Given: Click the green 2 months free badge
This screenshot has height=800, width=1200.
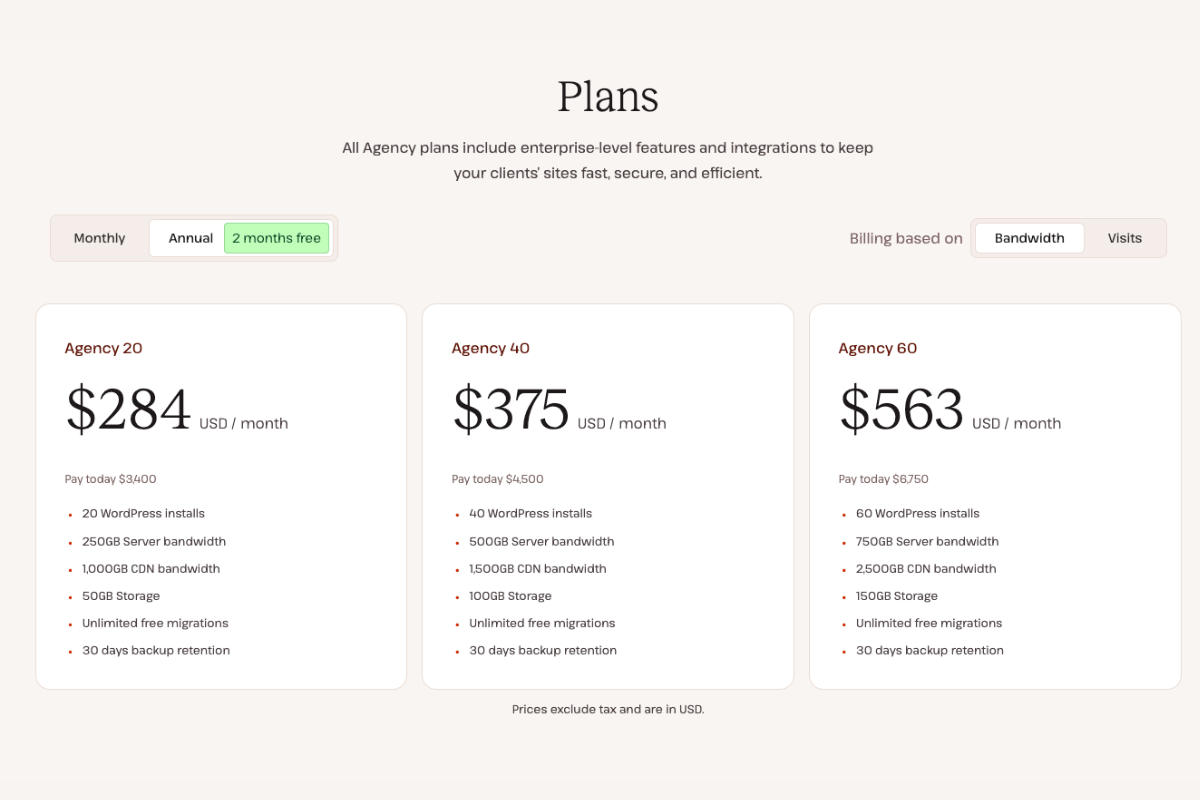Looking at the screenshot, I should click(x=276, y=238).
